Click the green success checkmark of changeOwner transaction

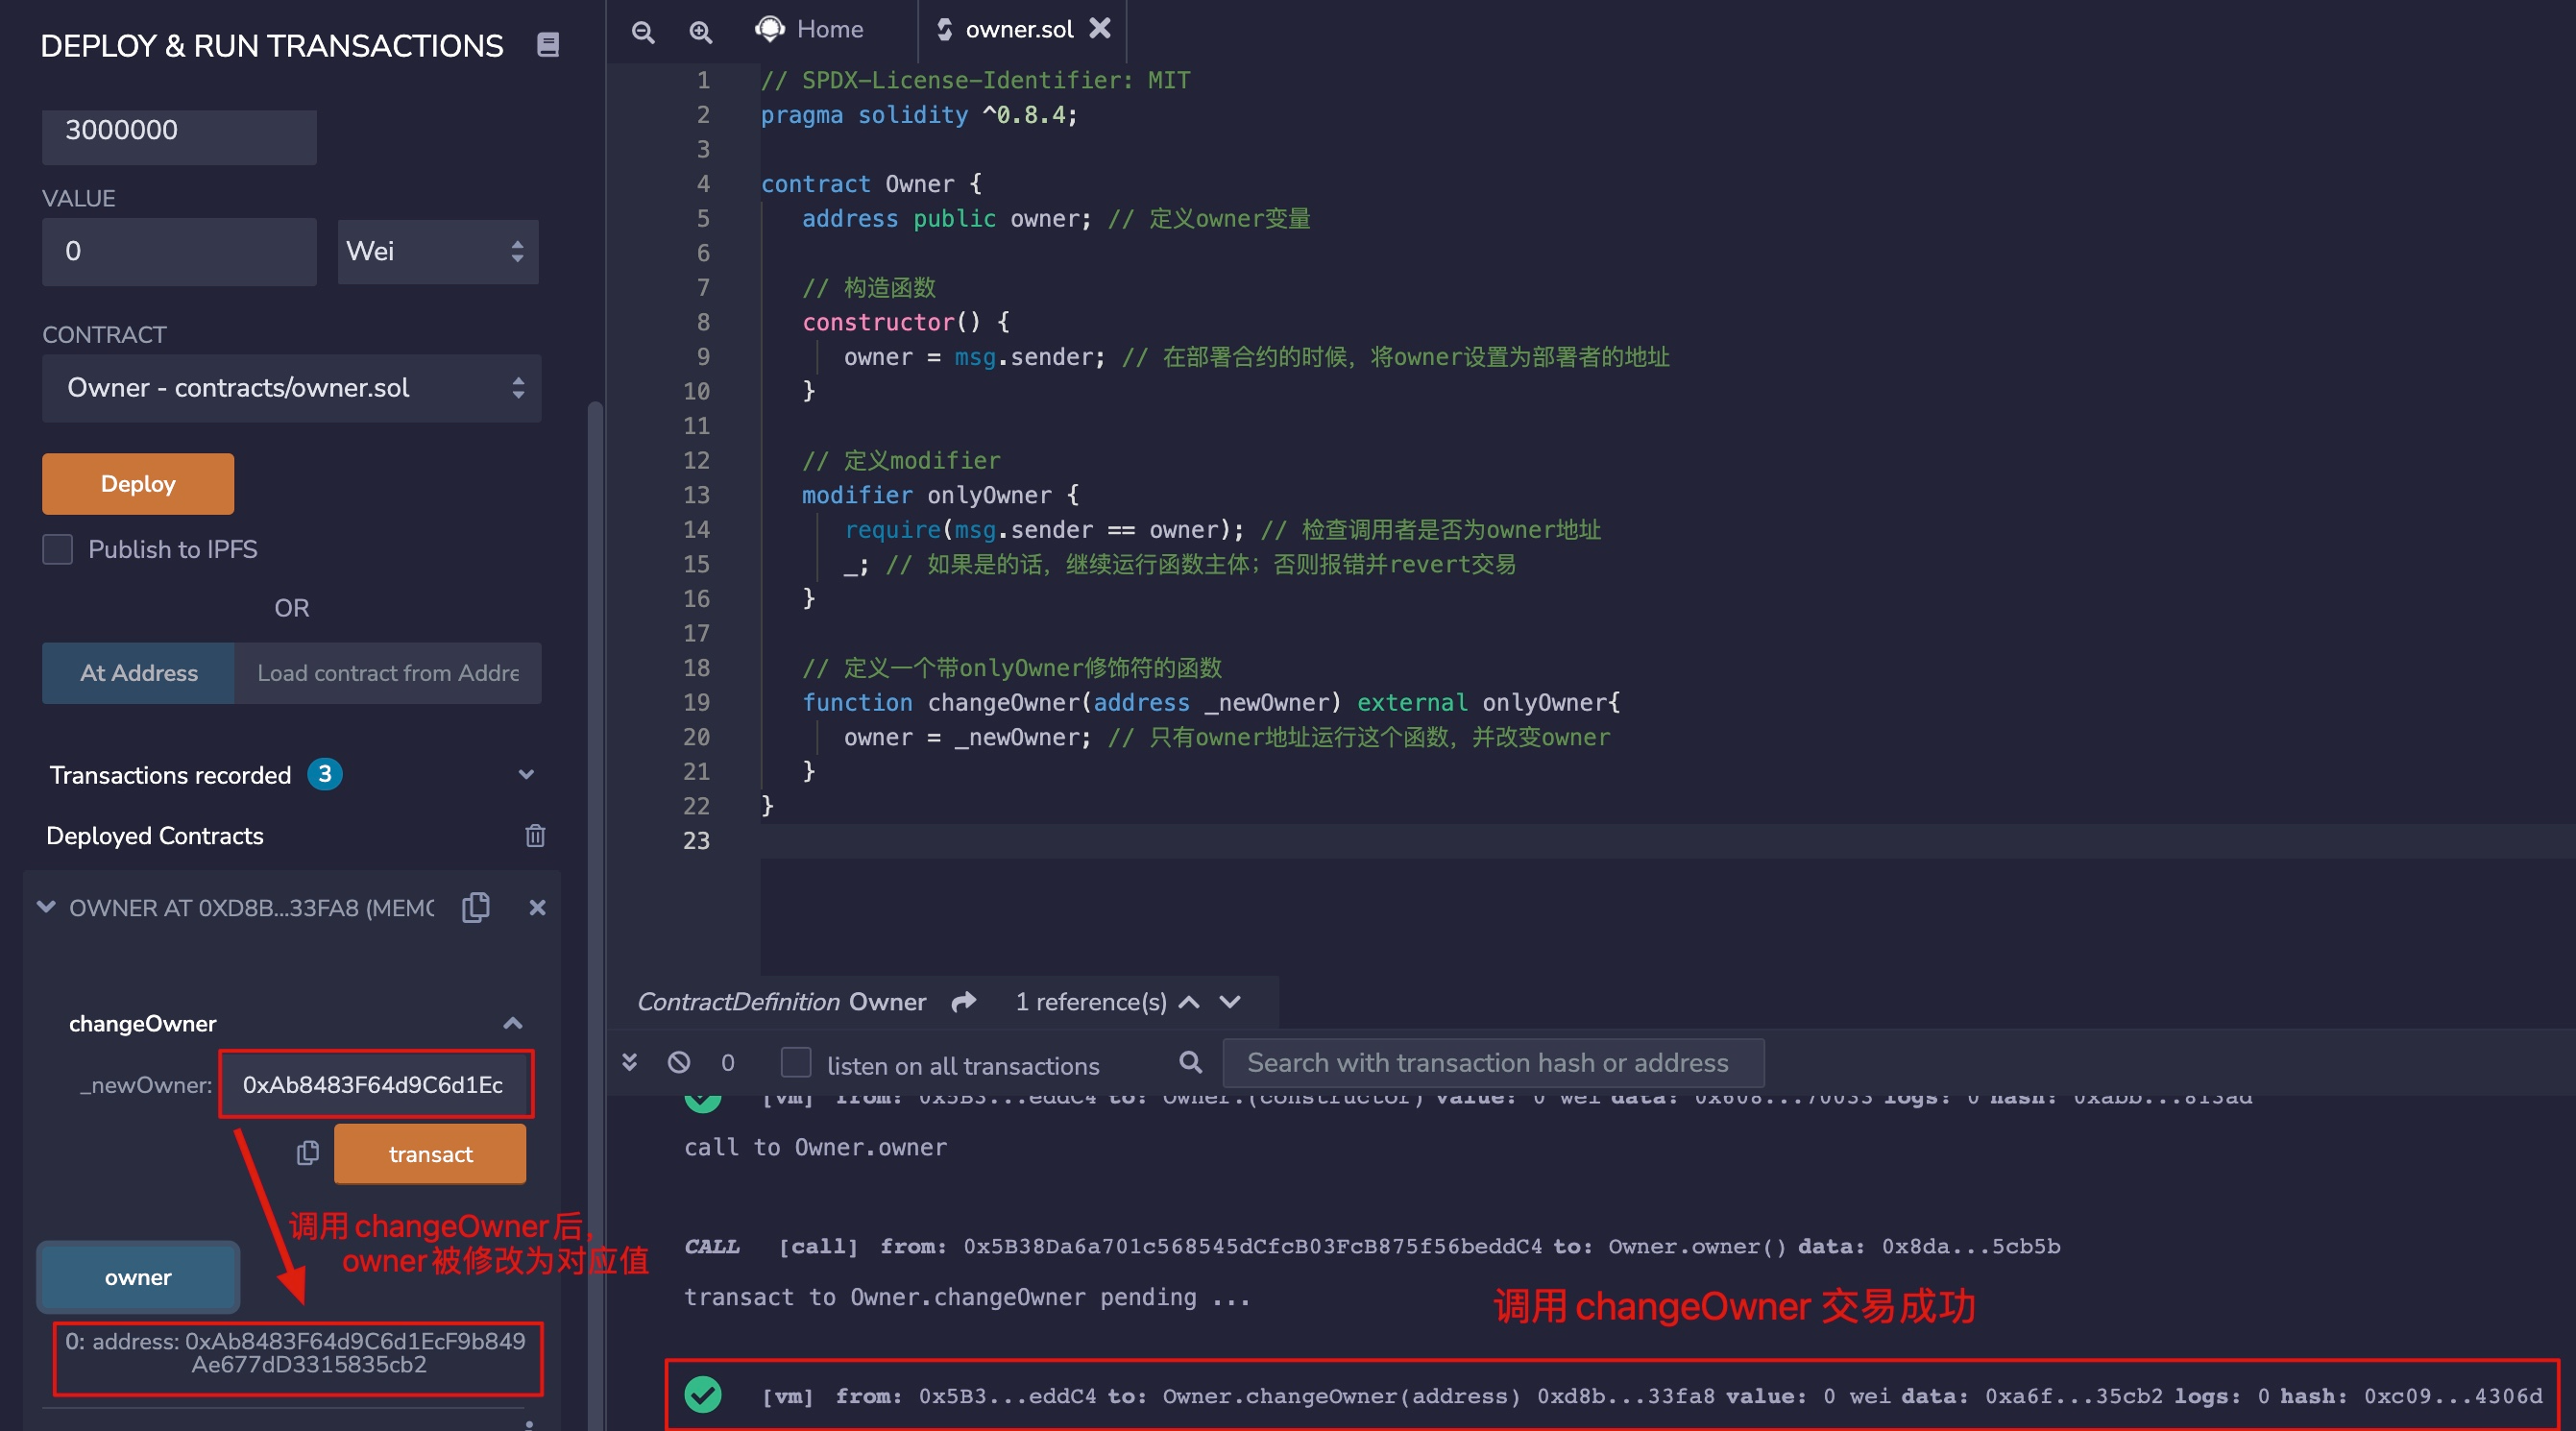(703, 1395)
